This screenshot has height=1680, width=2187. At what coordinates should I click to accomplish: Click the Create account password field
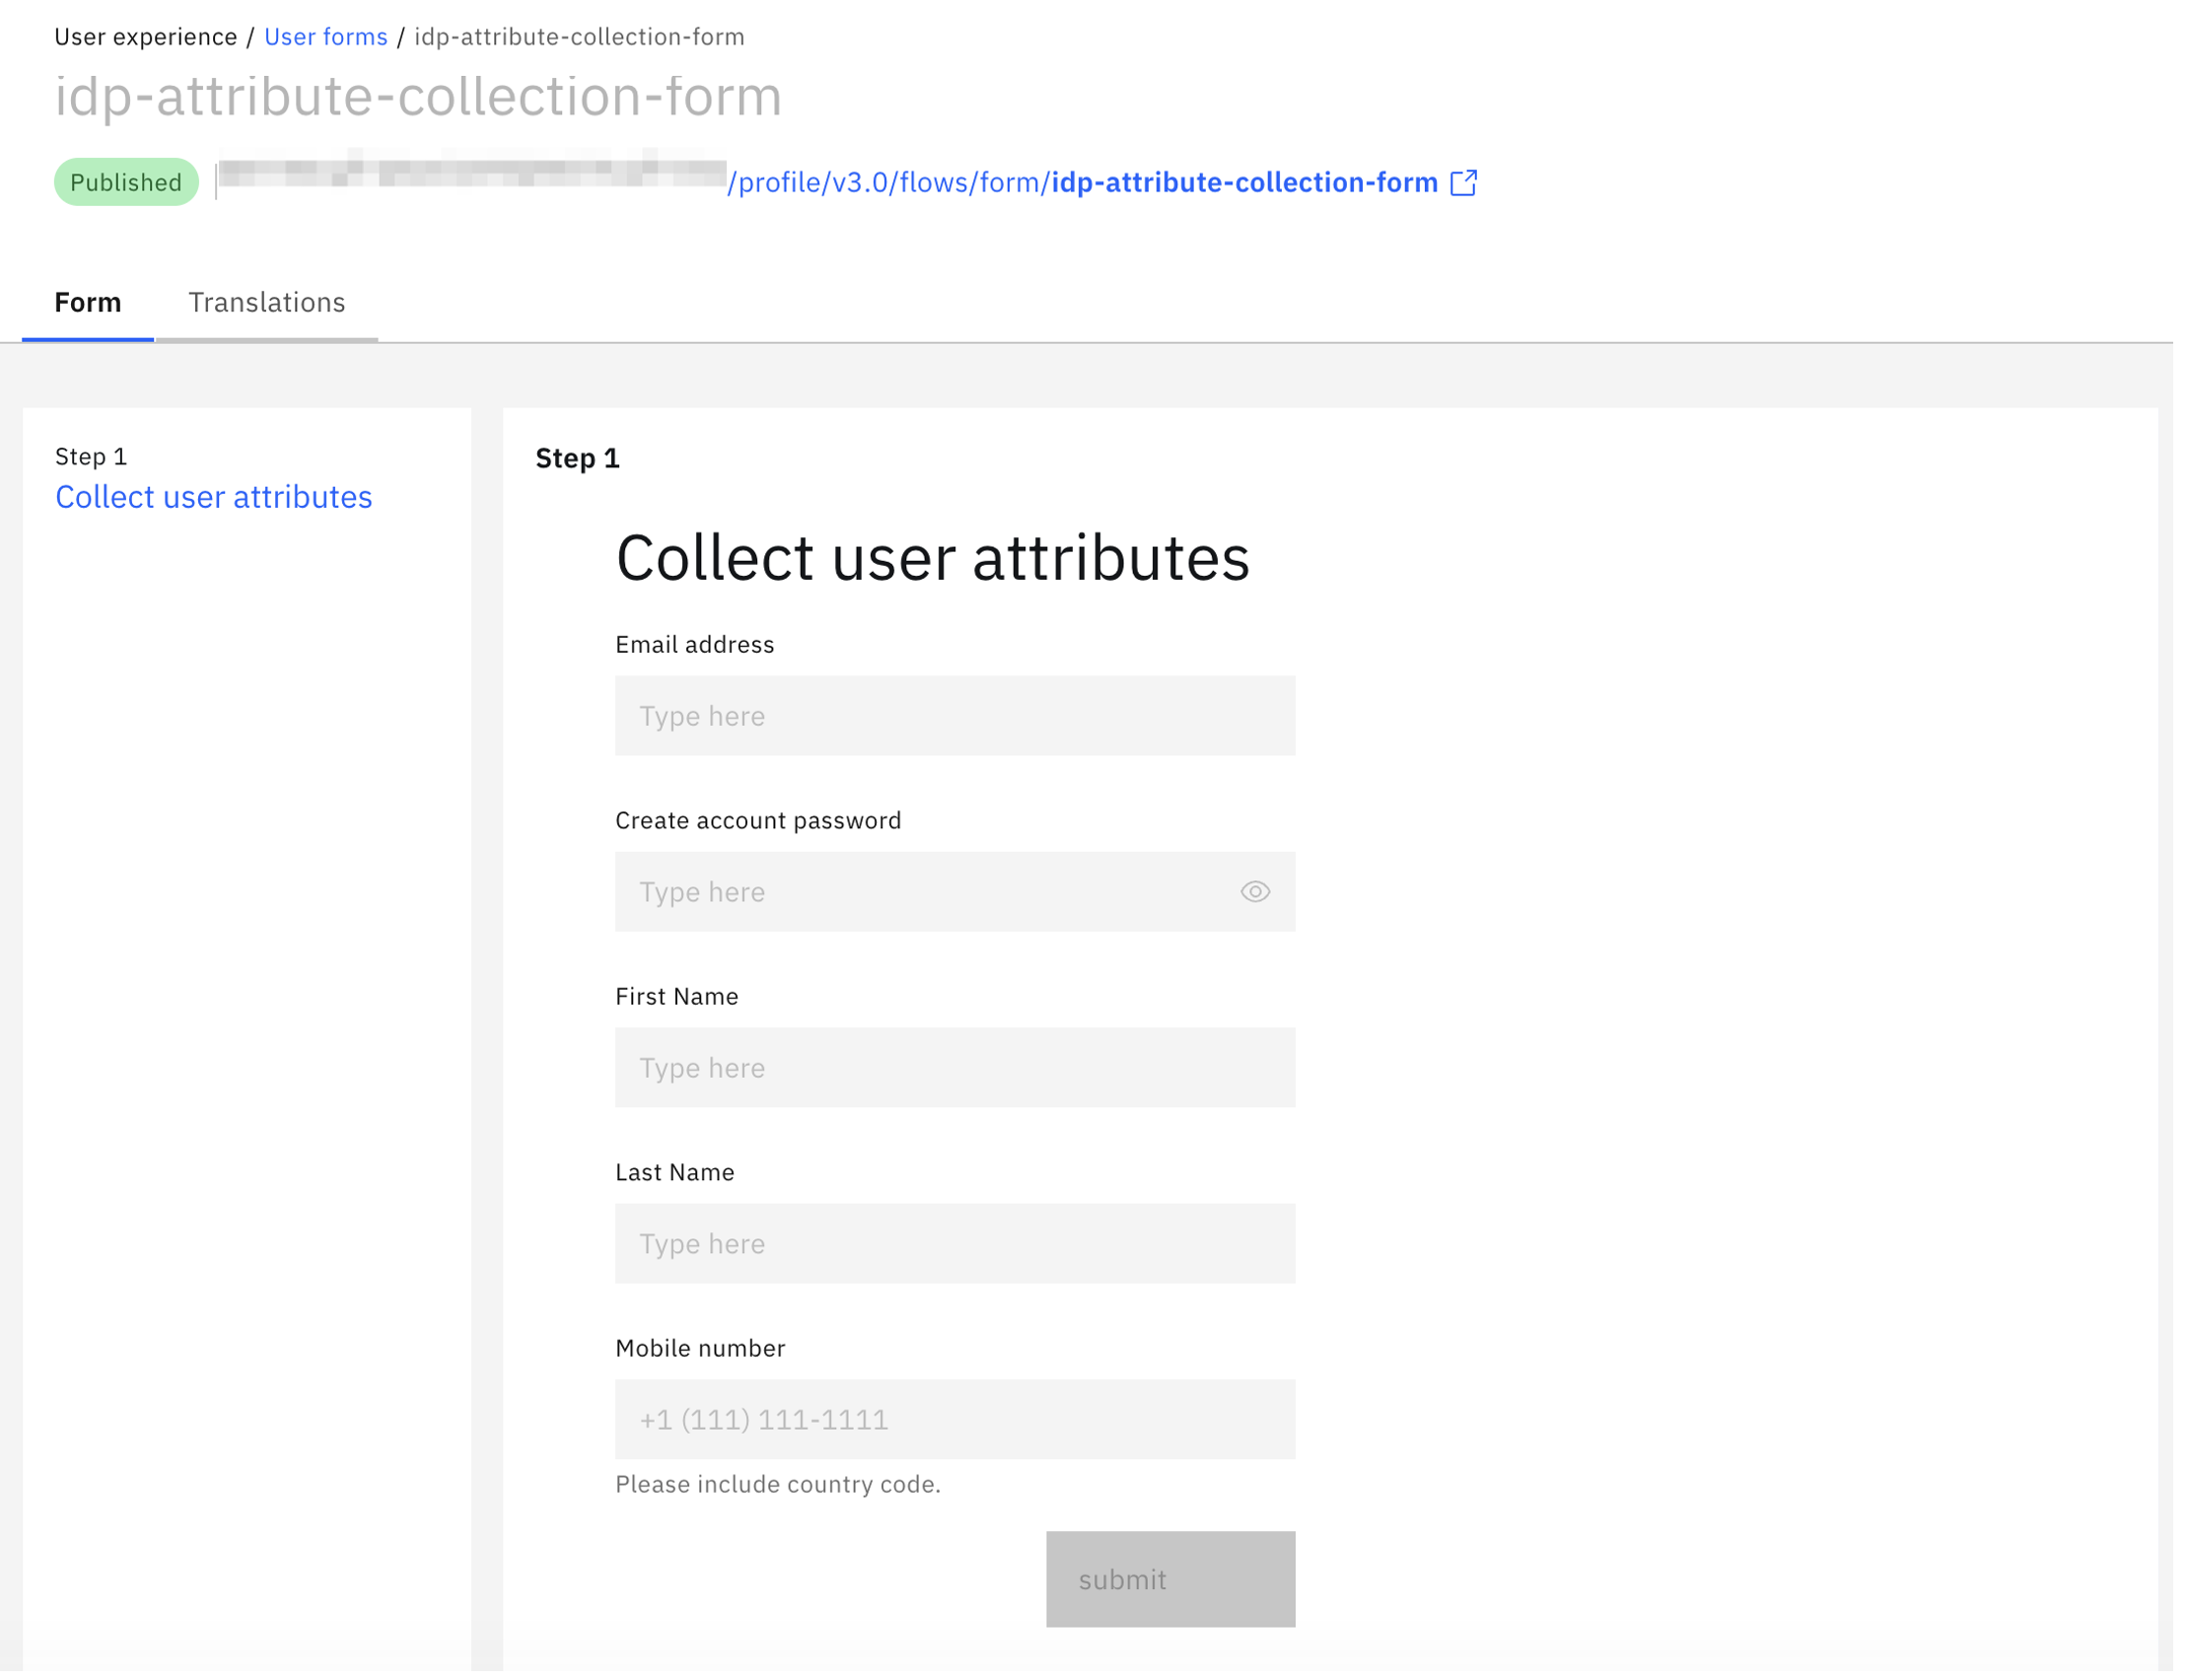[x=955, y=892]
